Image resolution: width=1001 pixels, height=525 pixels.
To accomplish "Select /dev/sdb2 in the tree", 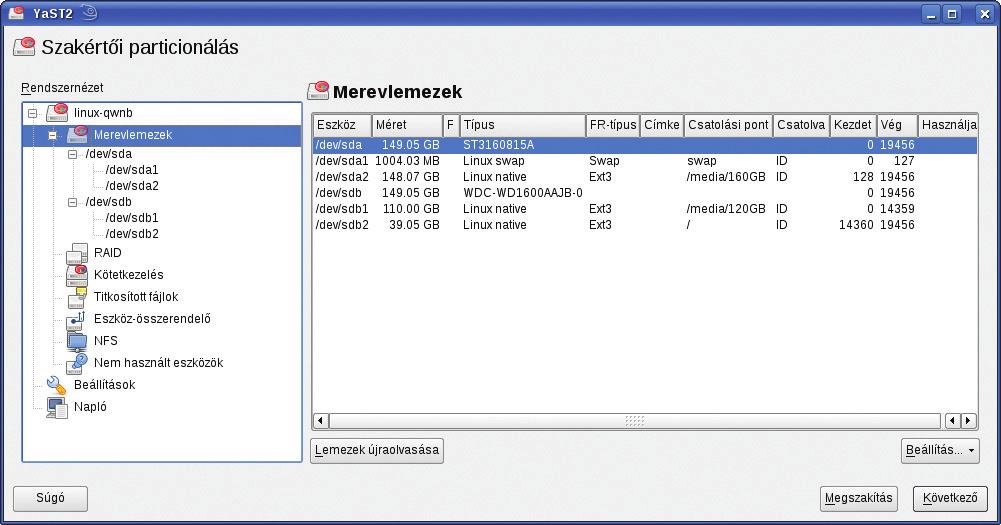I will (132, 234).
